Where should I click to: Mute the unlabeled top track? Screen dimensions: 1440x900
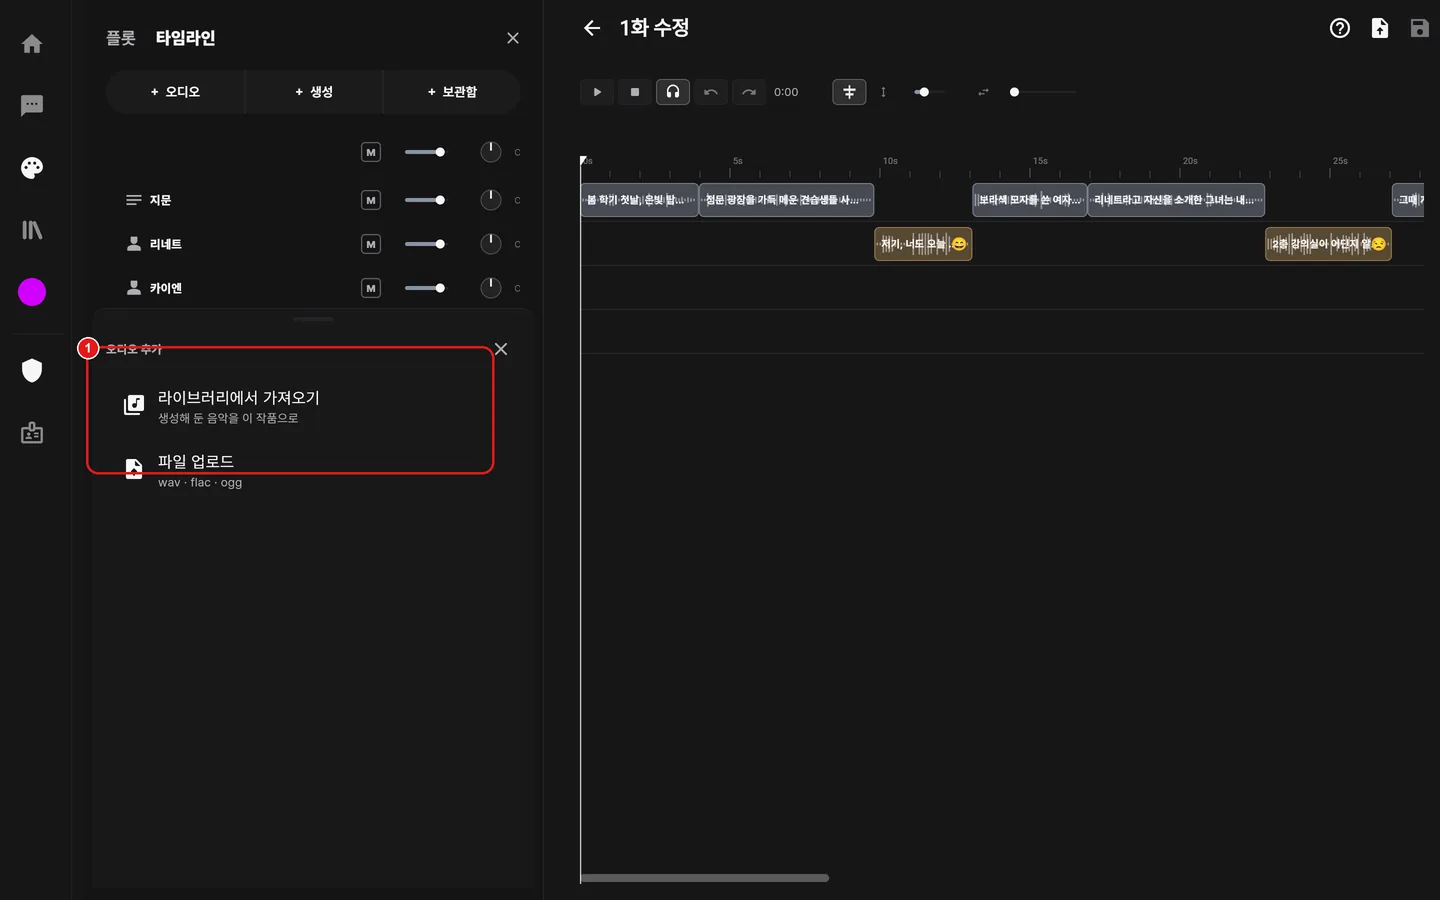371,152
